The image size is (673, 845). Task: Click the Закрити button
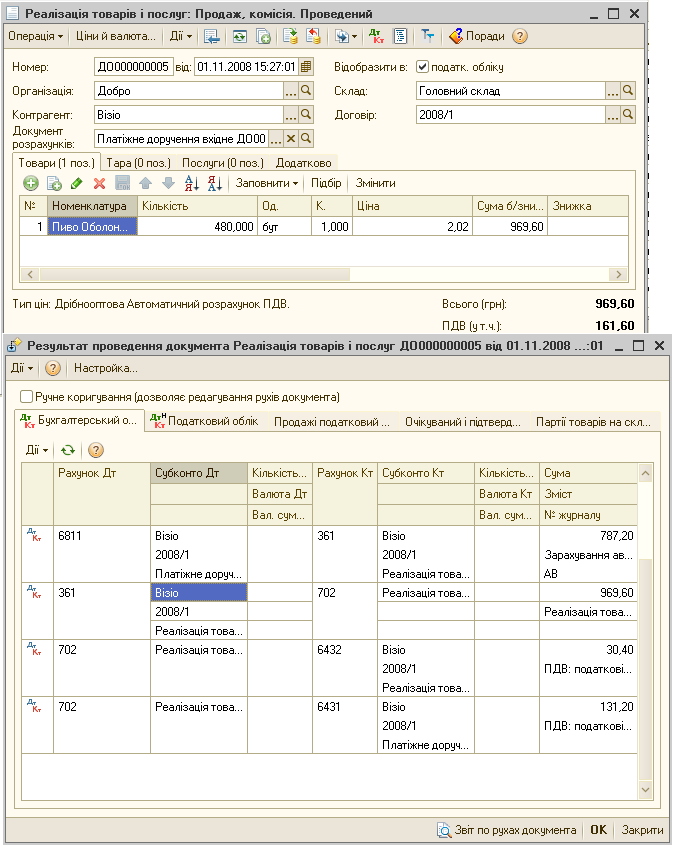[x=642, y=830]
